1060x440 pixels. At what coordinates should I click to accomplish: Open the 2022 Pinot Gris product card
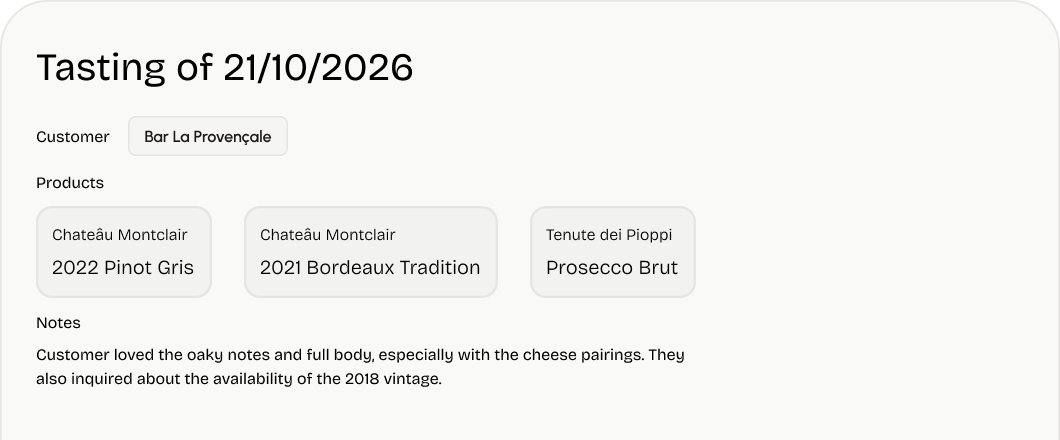(124, 252)
